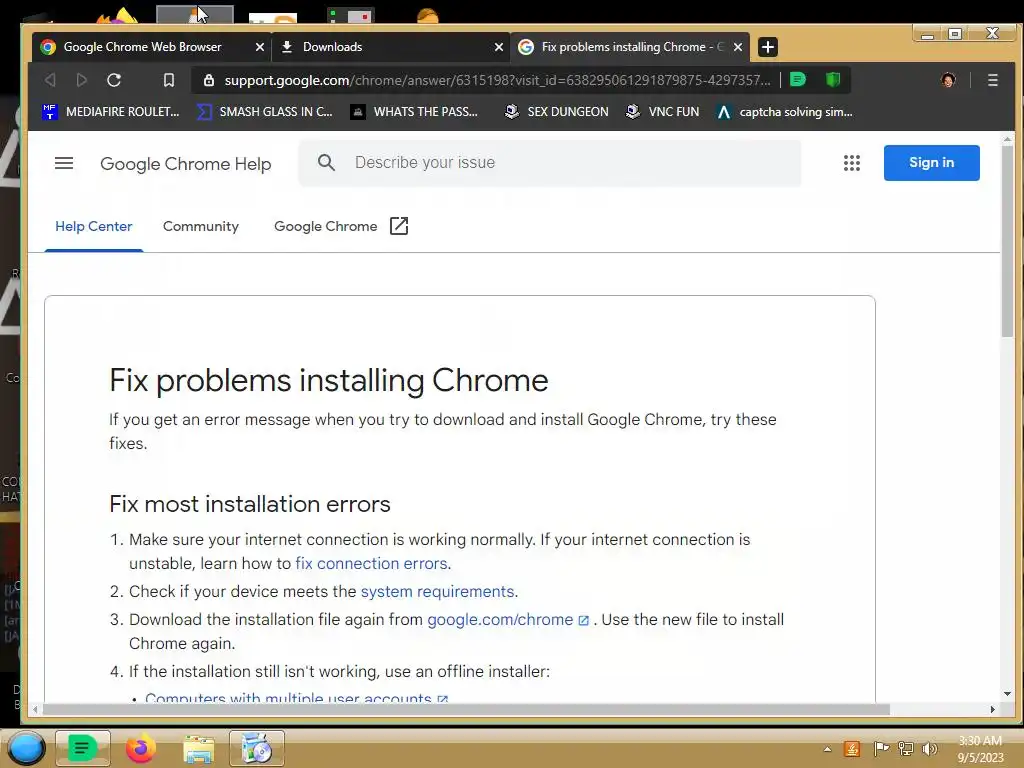Open Google Chrome external link tab

(x=341, y=227)
